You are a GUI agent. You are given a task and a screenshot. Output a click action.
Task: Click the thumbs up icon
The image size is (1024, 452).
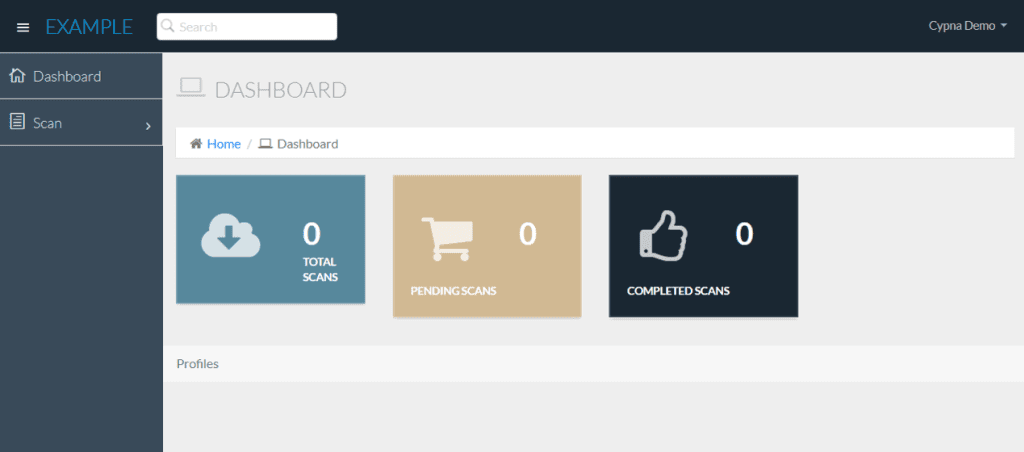pyautogui.click(x=664, y=236)
